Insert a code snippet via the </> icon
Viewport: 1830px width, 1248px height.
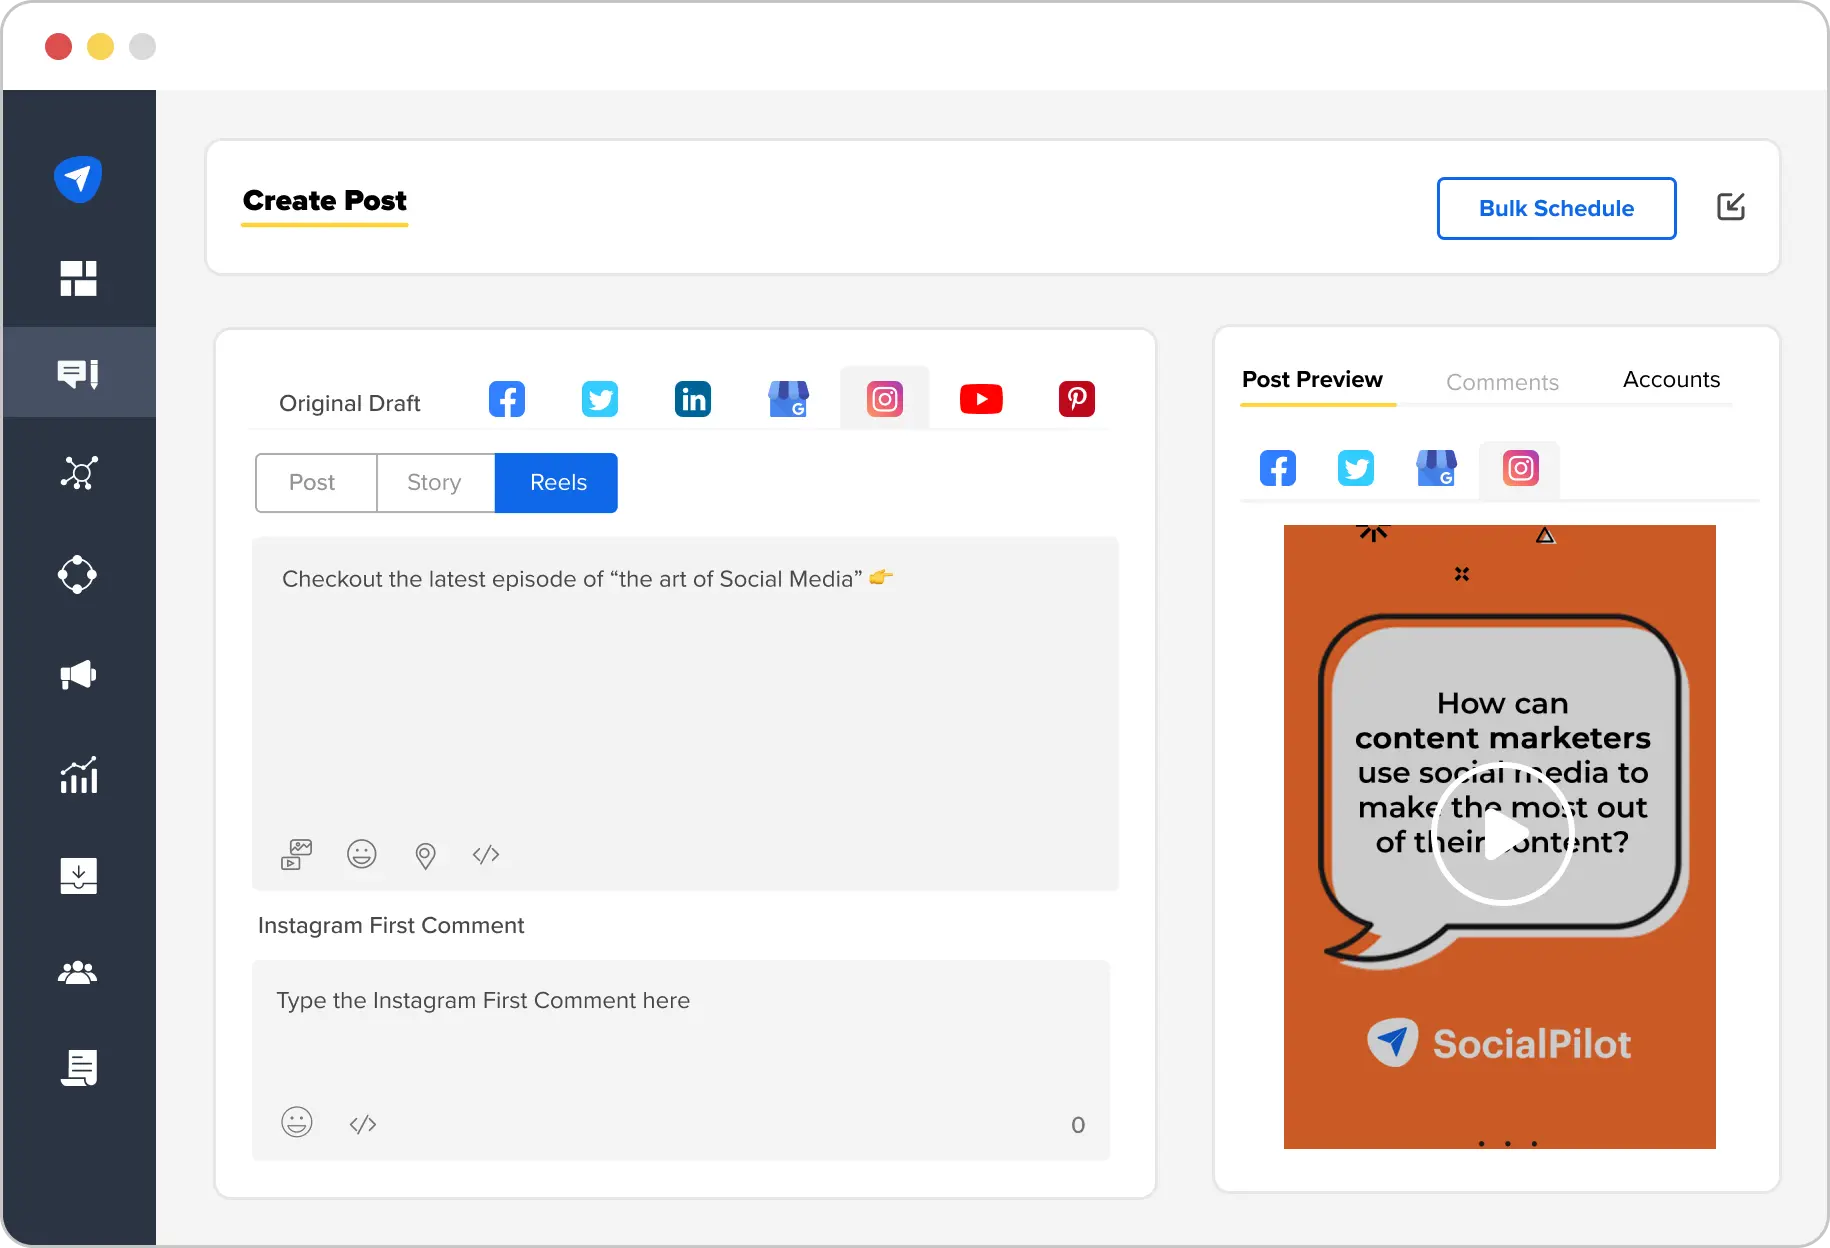click(486, 855)
